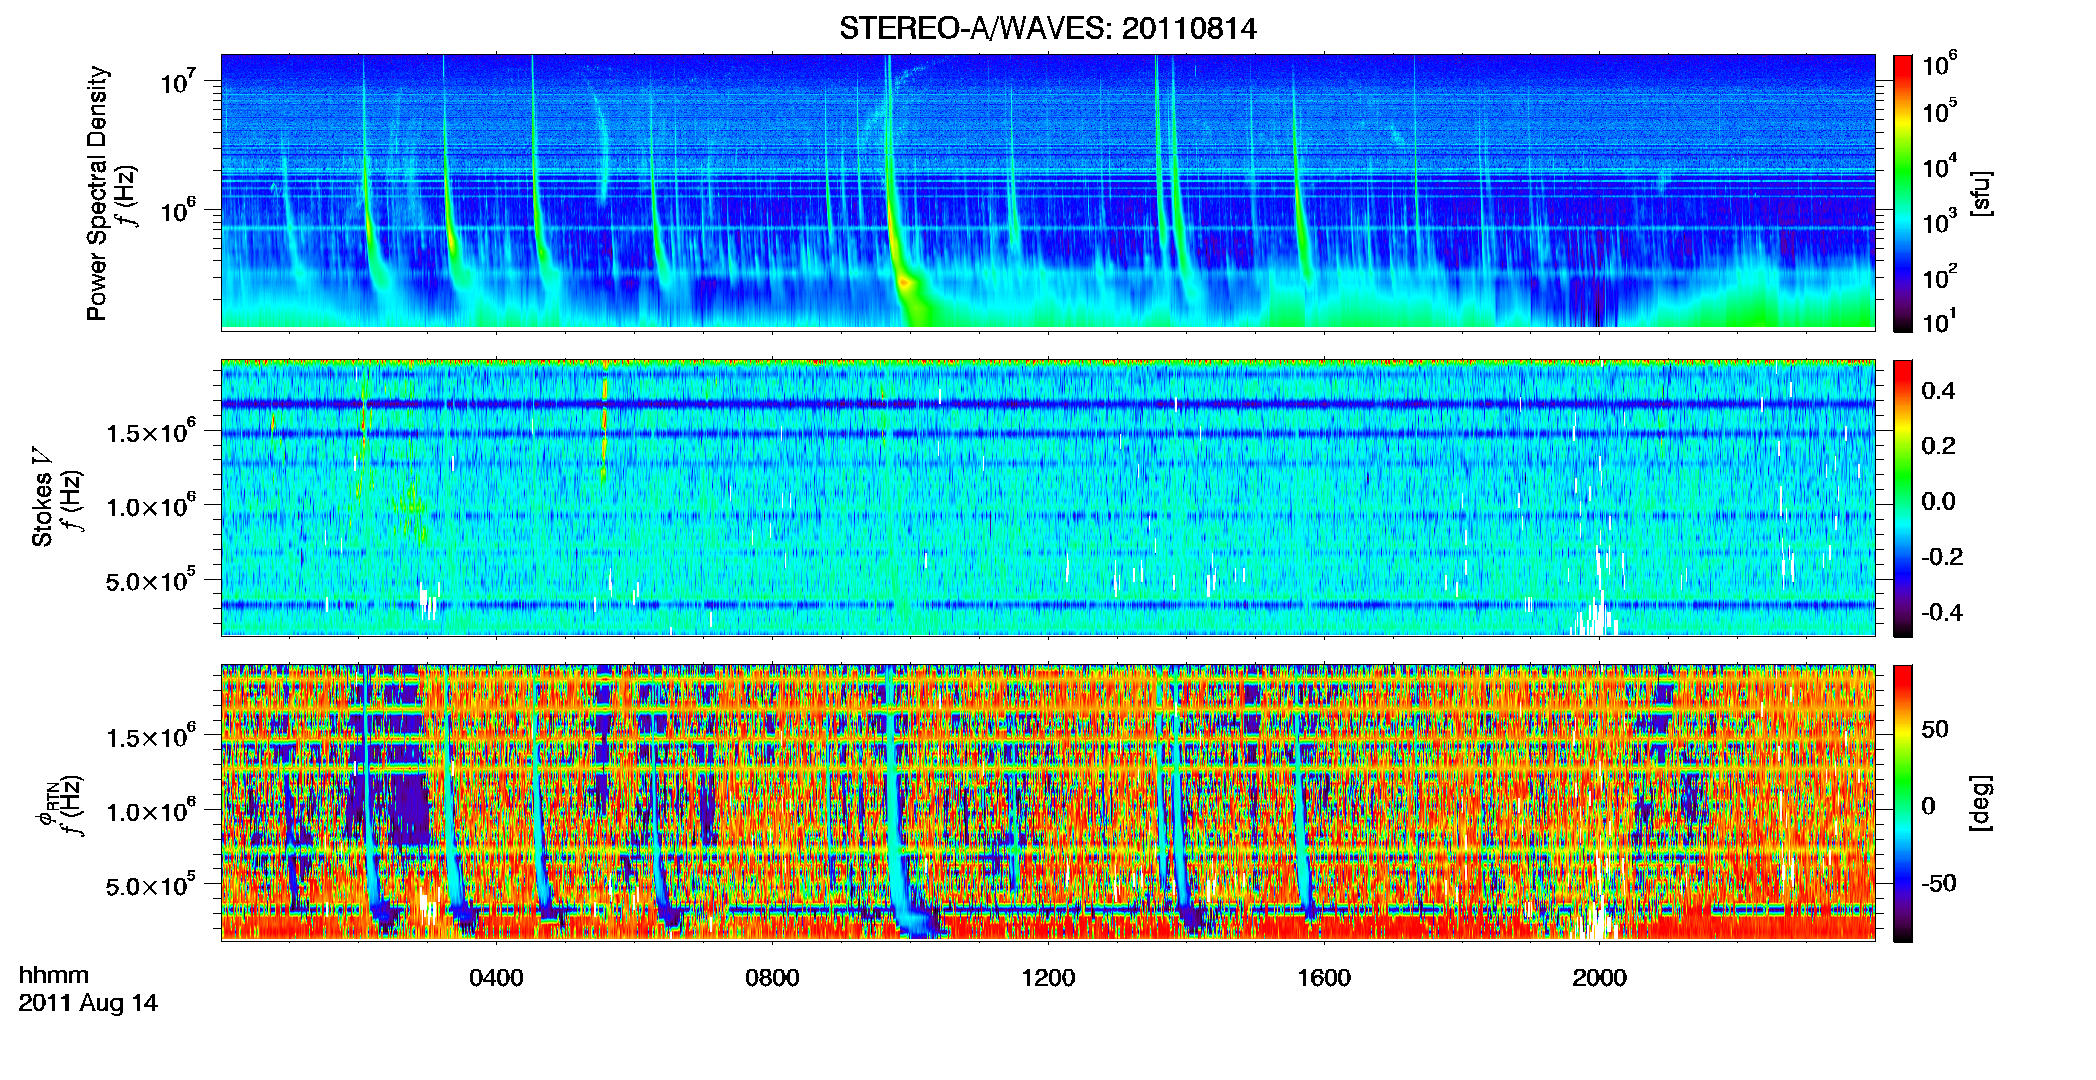The height and width of the screenshot is (1080, 2096).
Task: Click the 0800 time tick label
Action: (772, 978)
